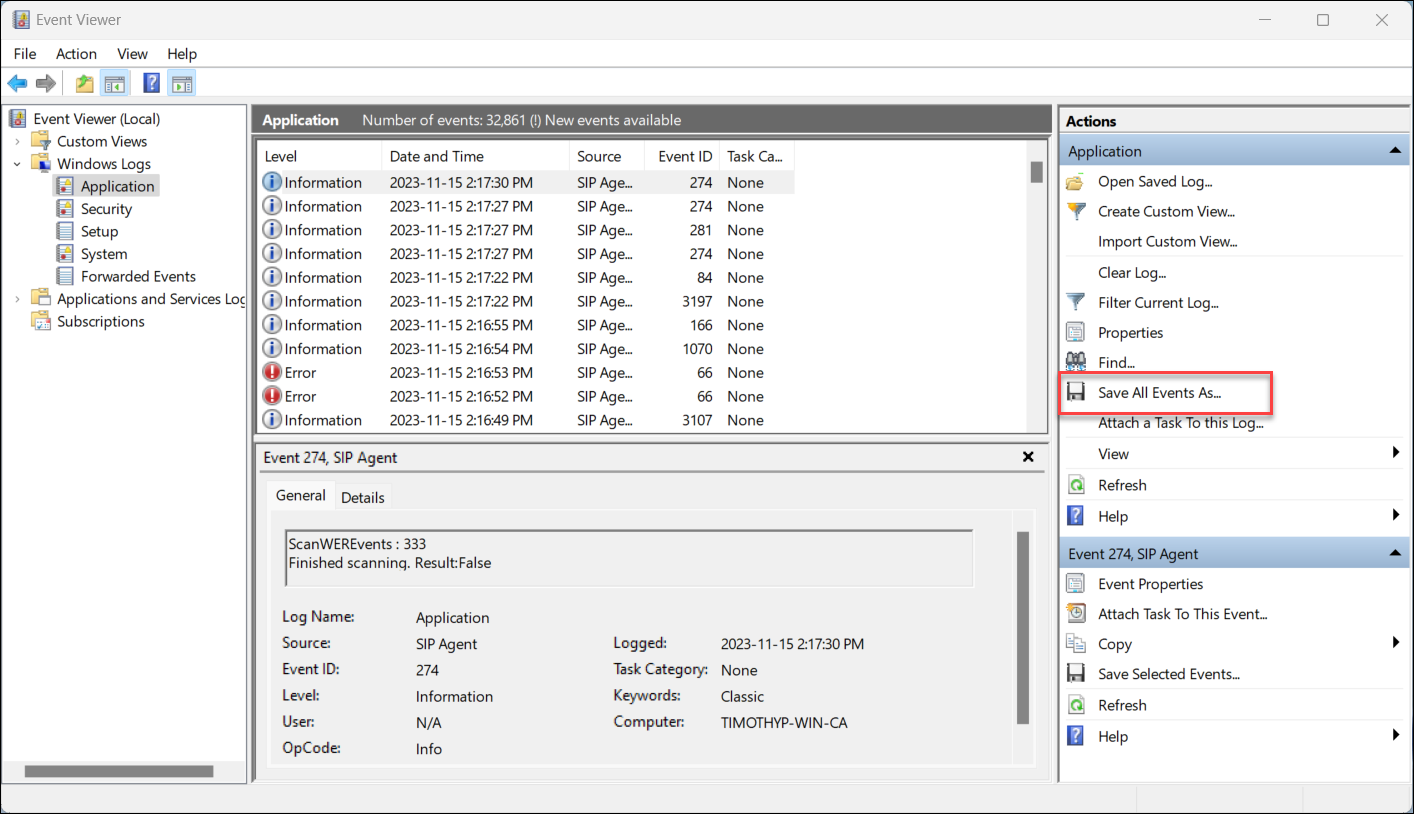
Task: Click the console tree horizontal scrollbar thumb
Action: point(119,771)
